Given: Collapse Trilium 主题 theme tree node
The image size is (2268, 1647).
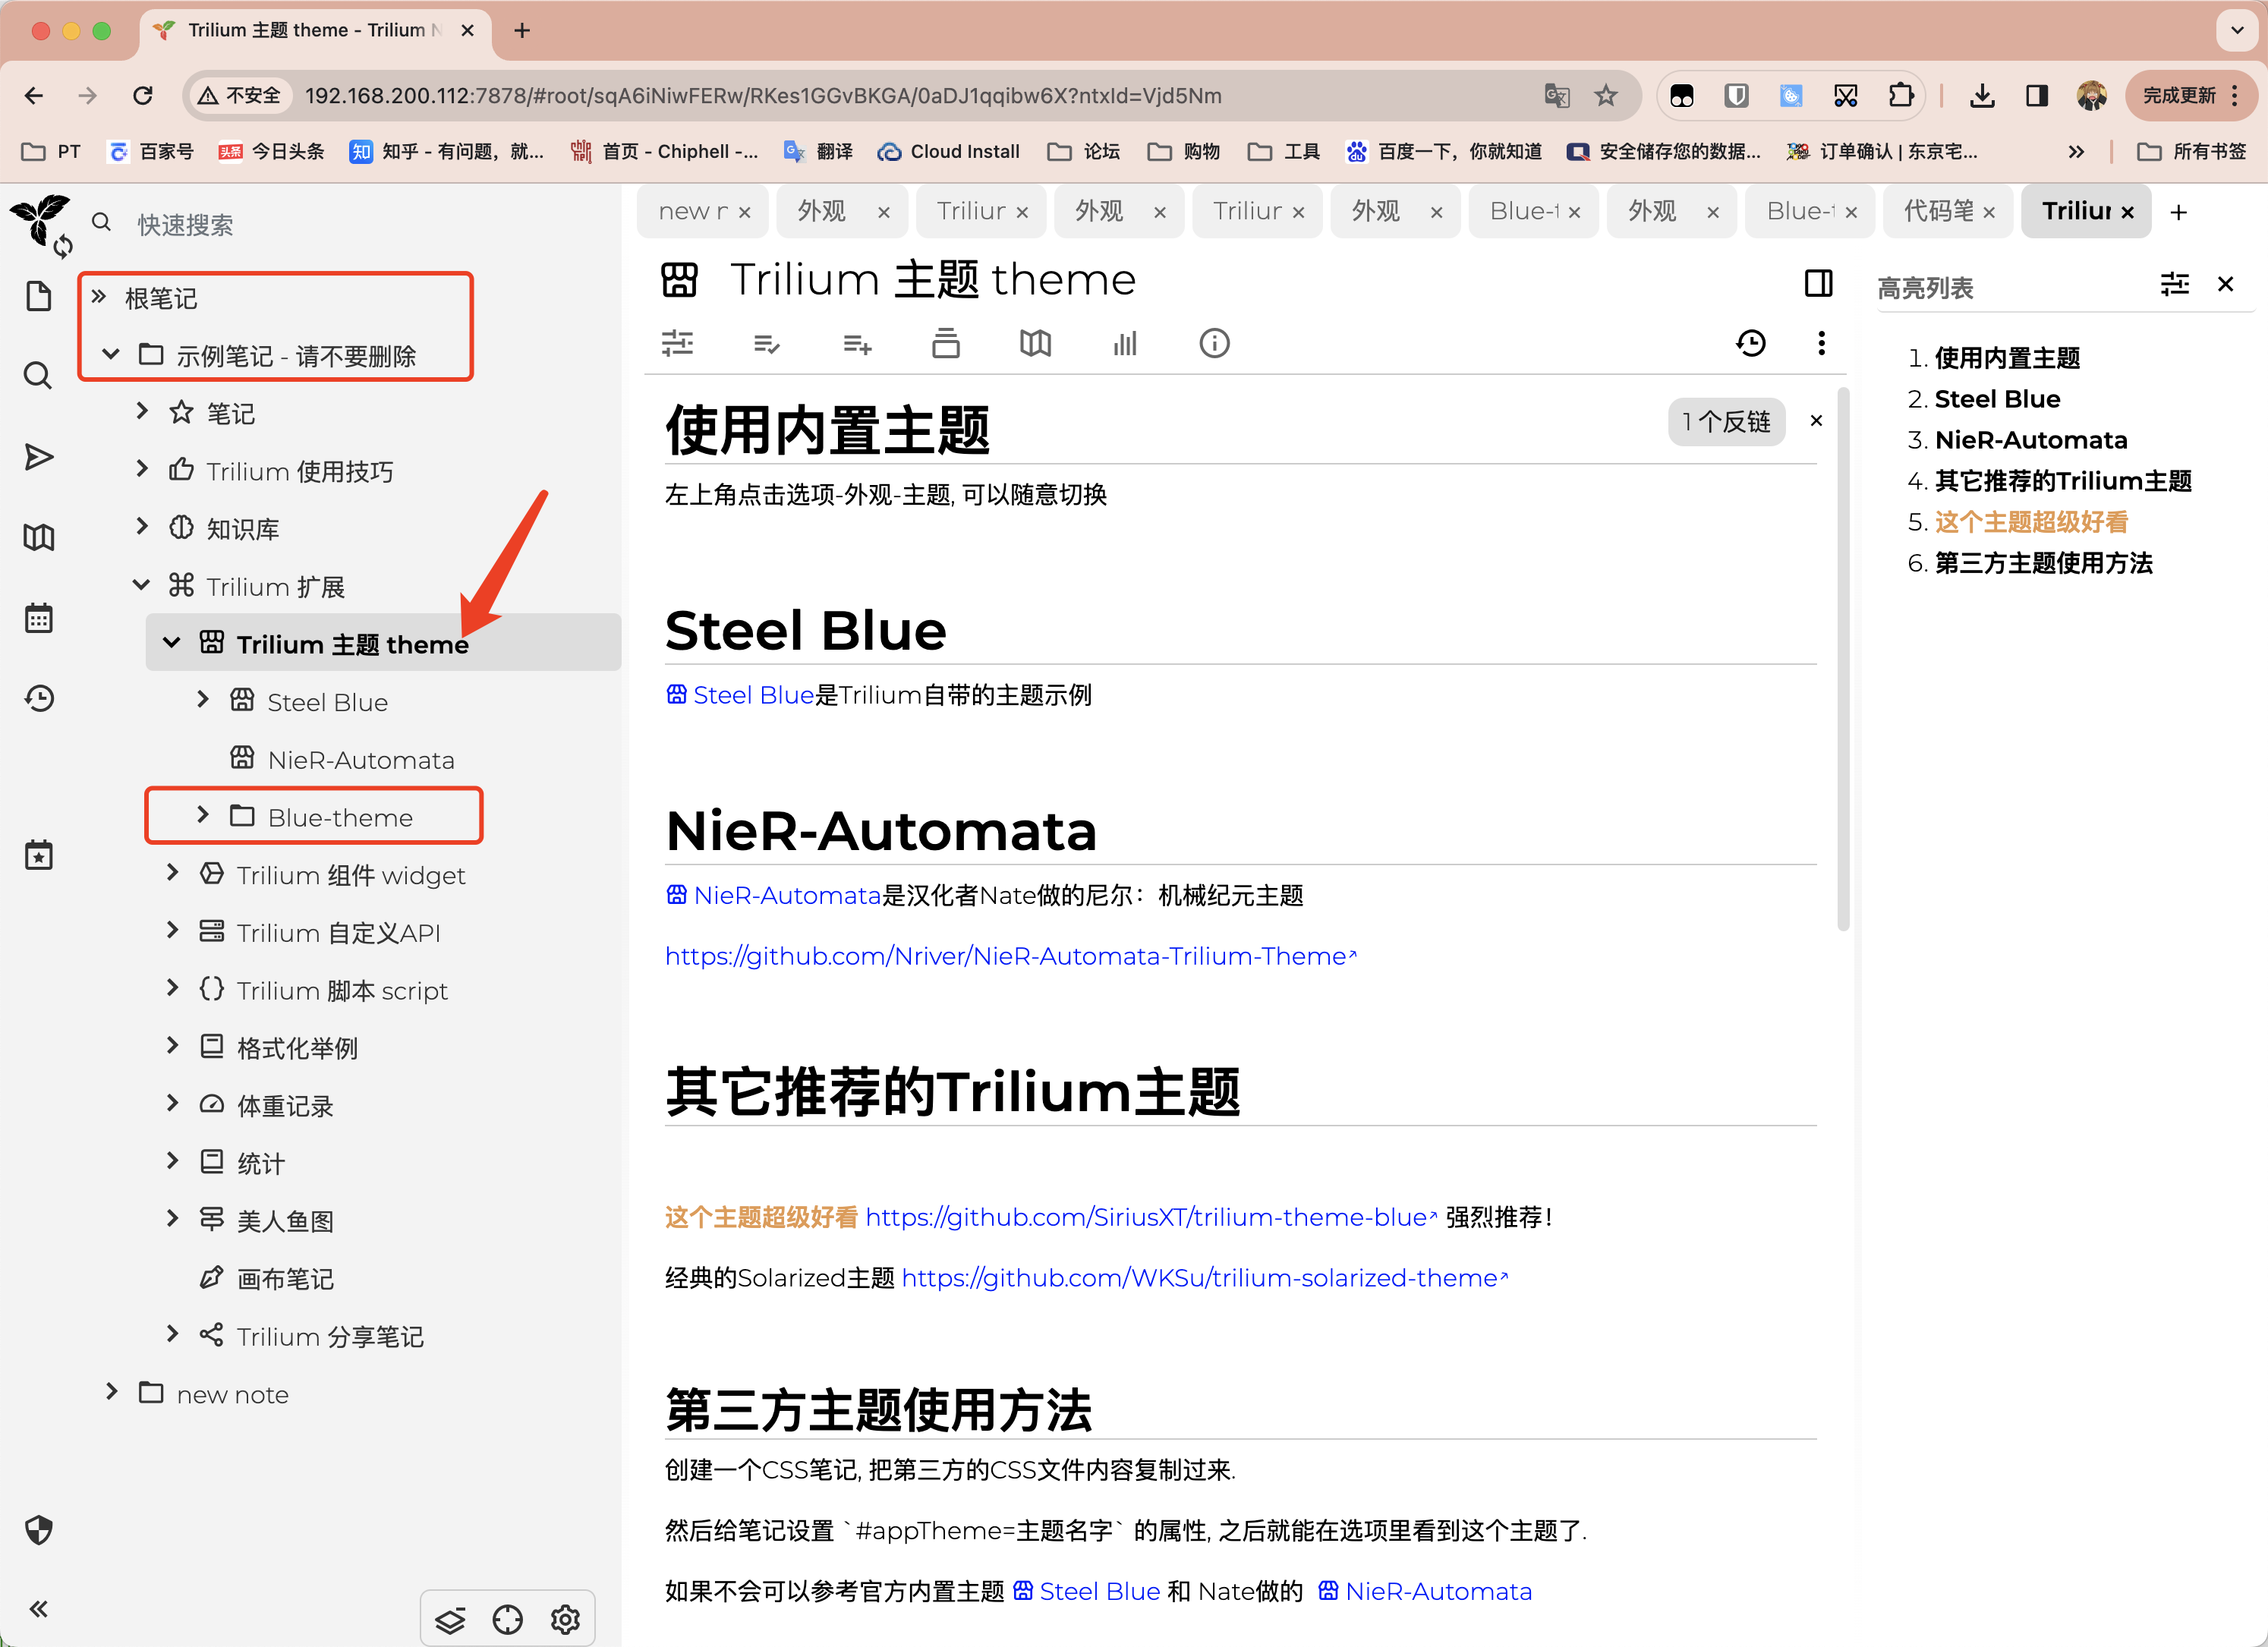Looking at the screenshot, I should coord(172,642).
